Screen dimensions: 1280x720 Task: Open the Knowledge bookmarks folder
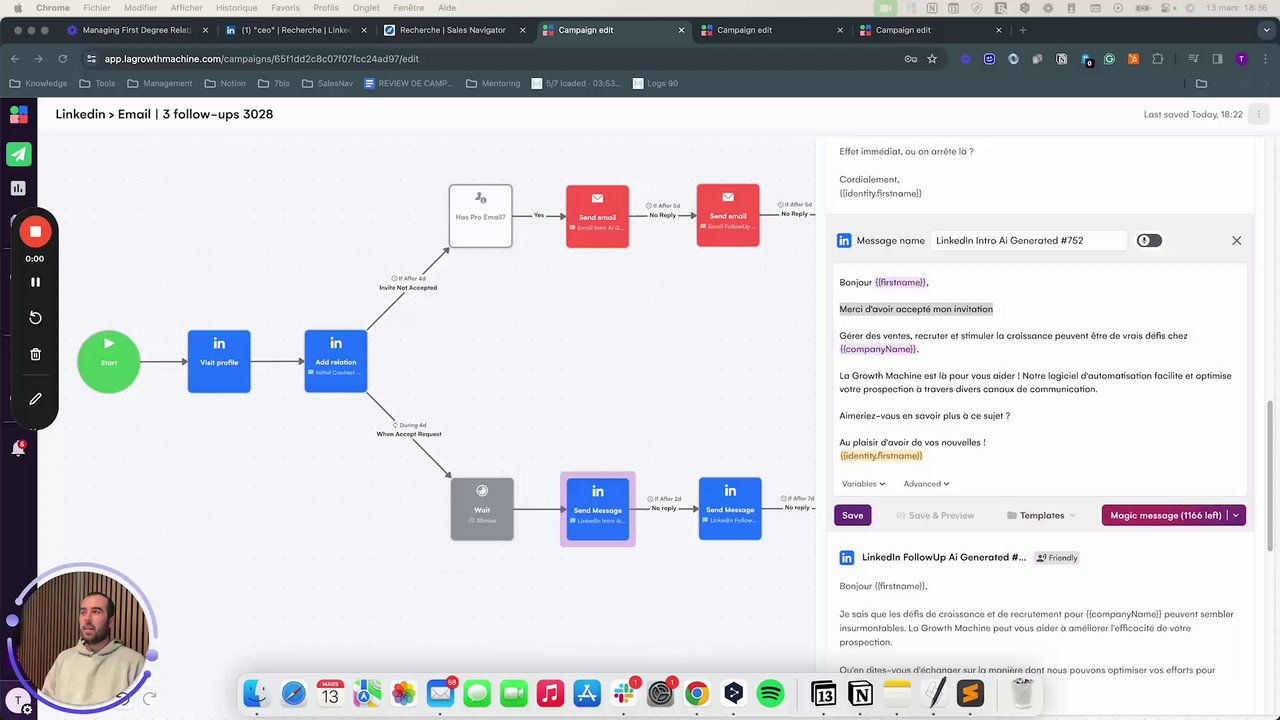[39, 83]
